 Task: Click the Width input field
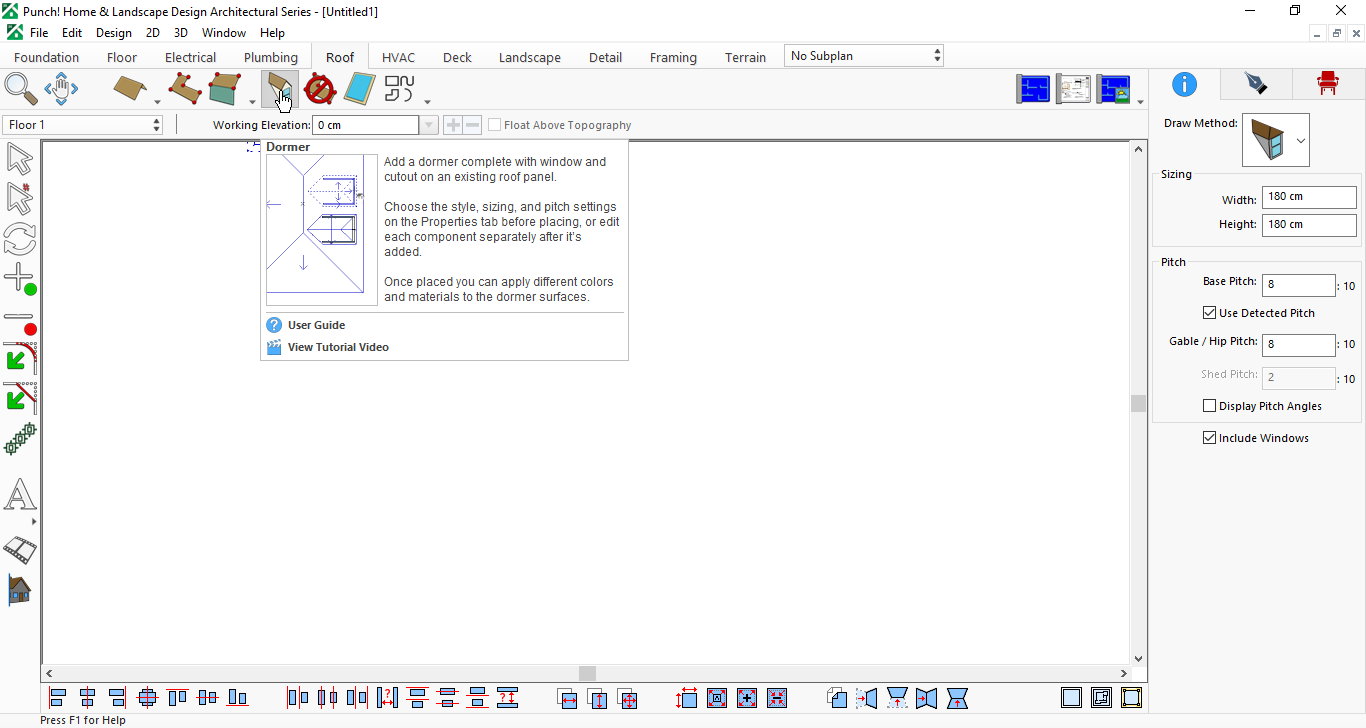coord(1309,197)
